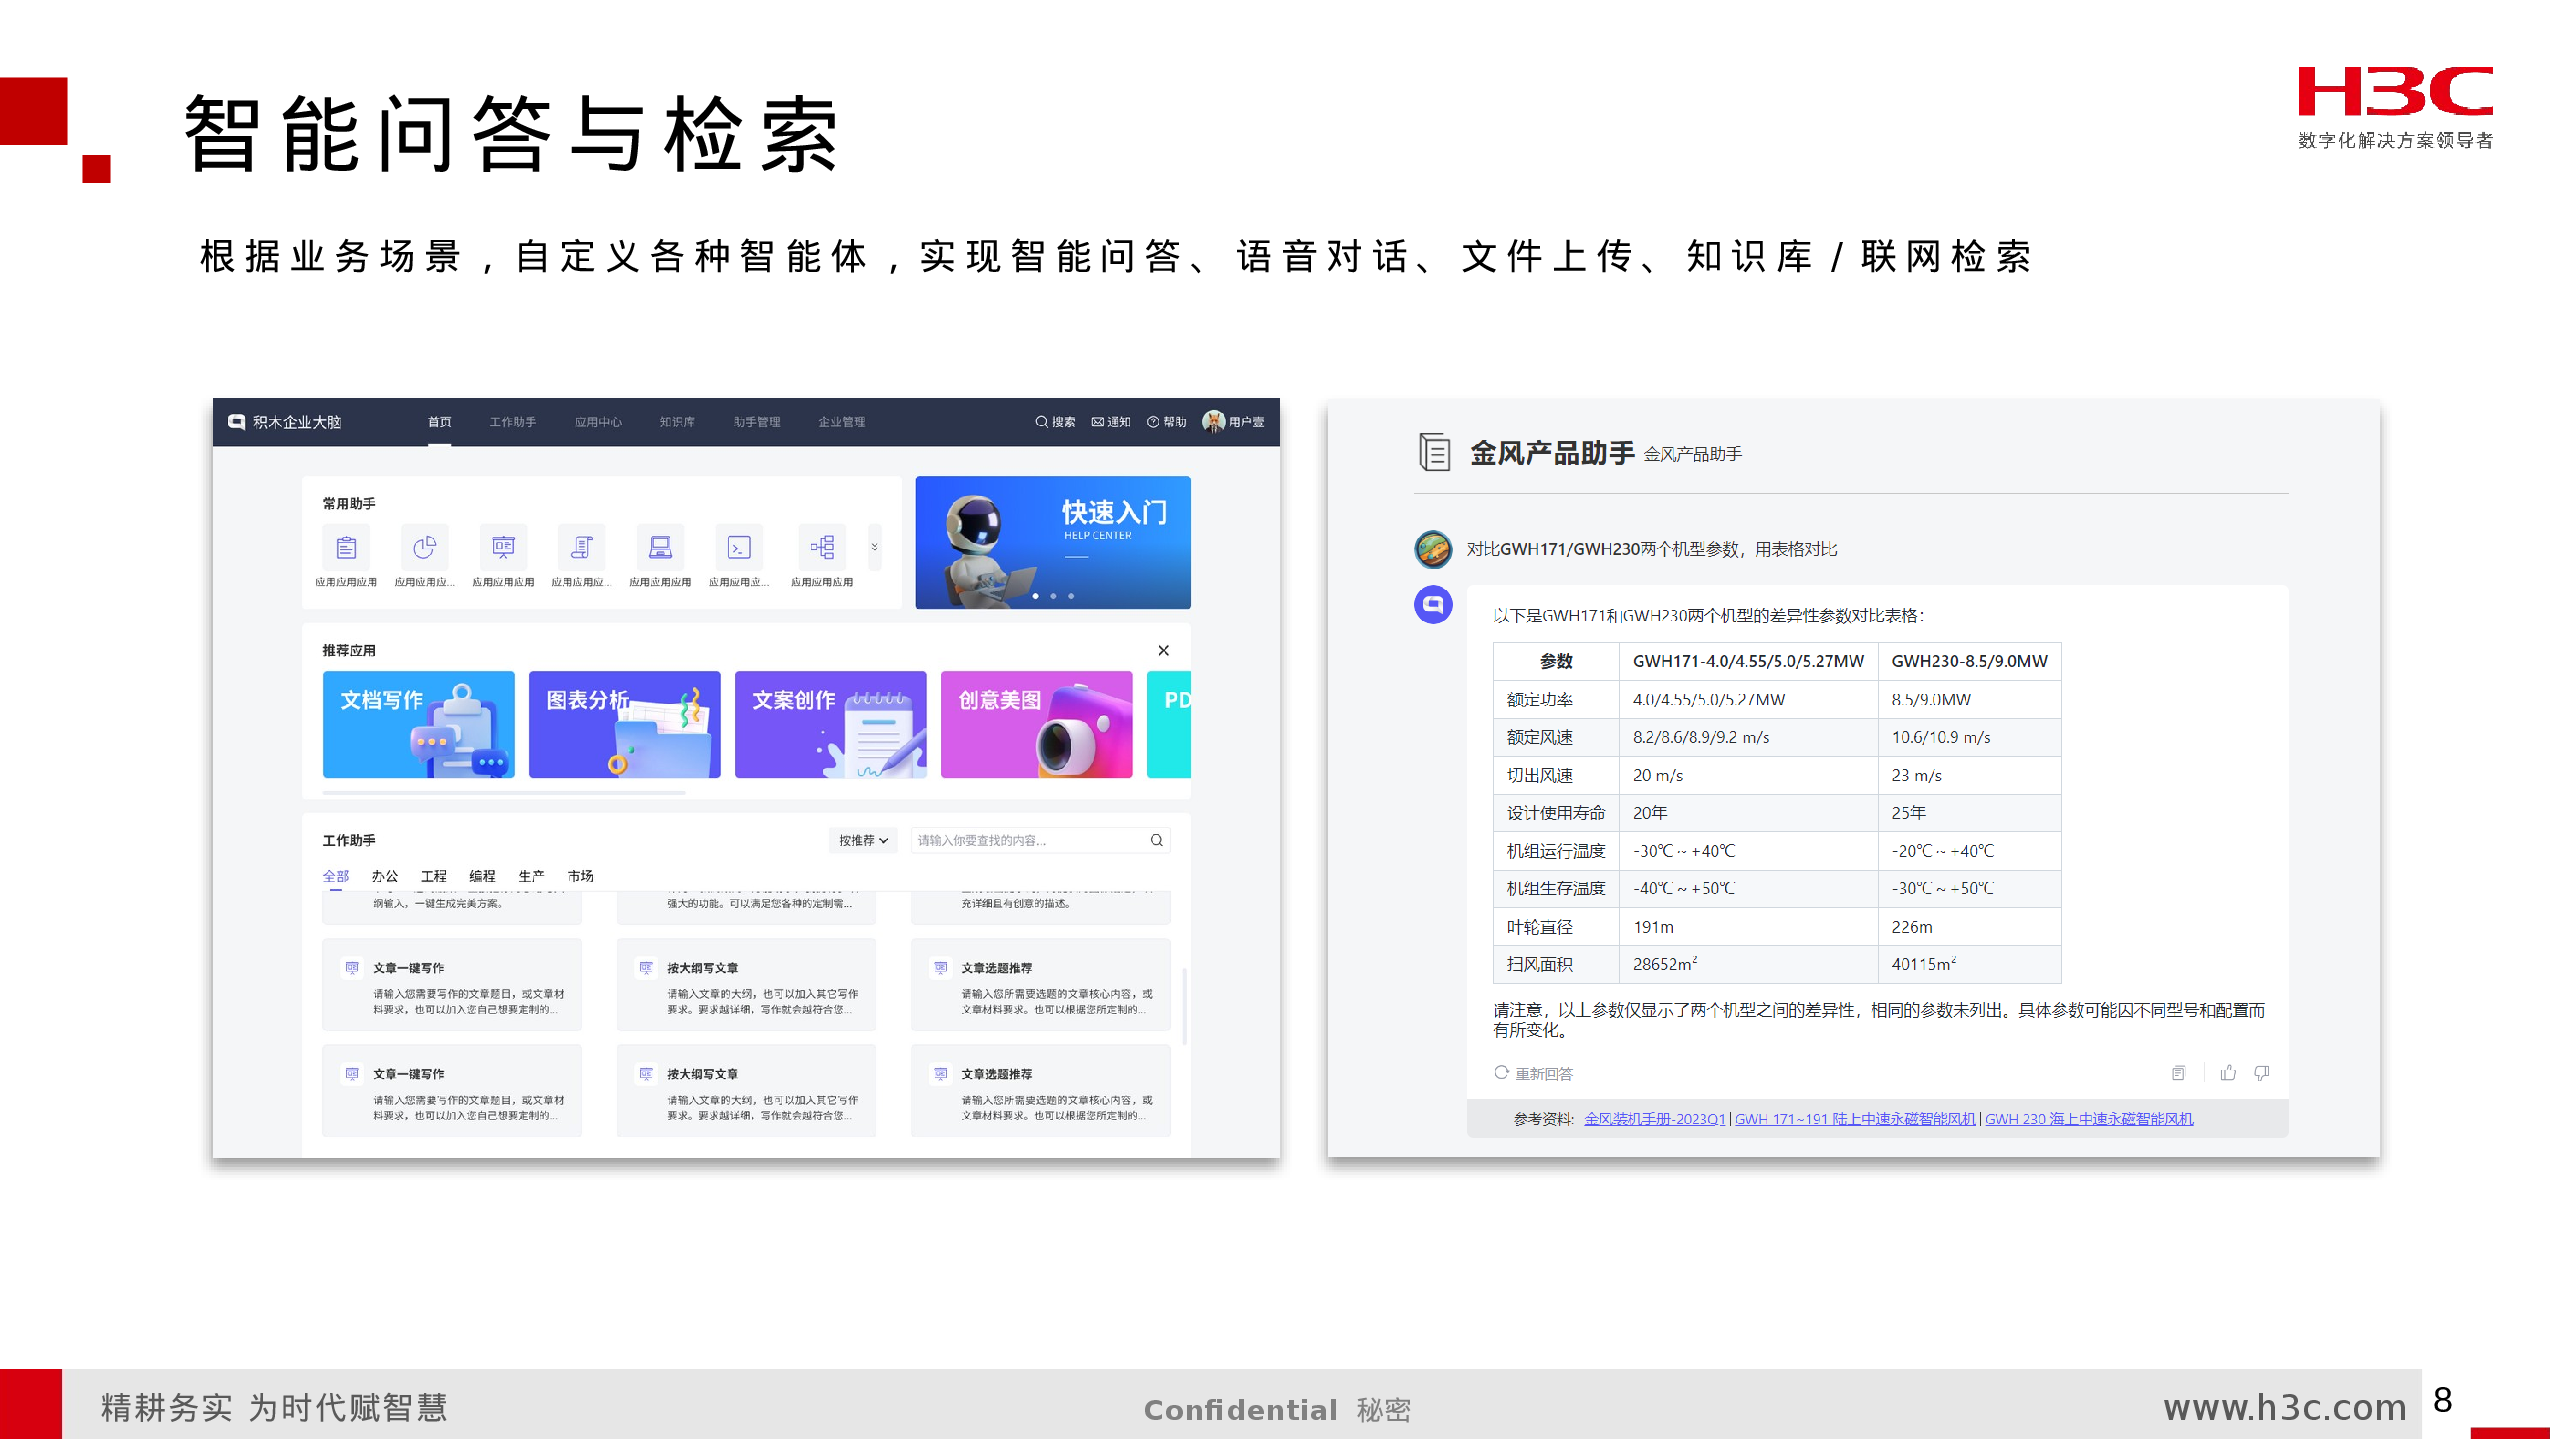Switch to the 知识库 nav tab
Image resolution: width=2560 pixels, height=1440 pixels.
(x=677, y=422)
